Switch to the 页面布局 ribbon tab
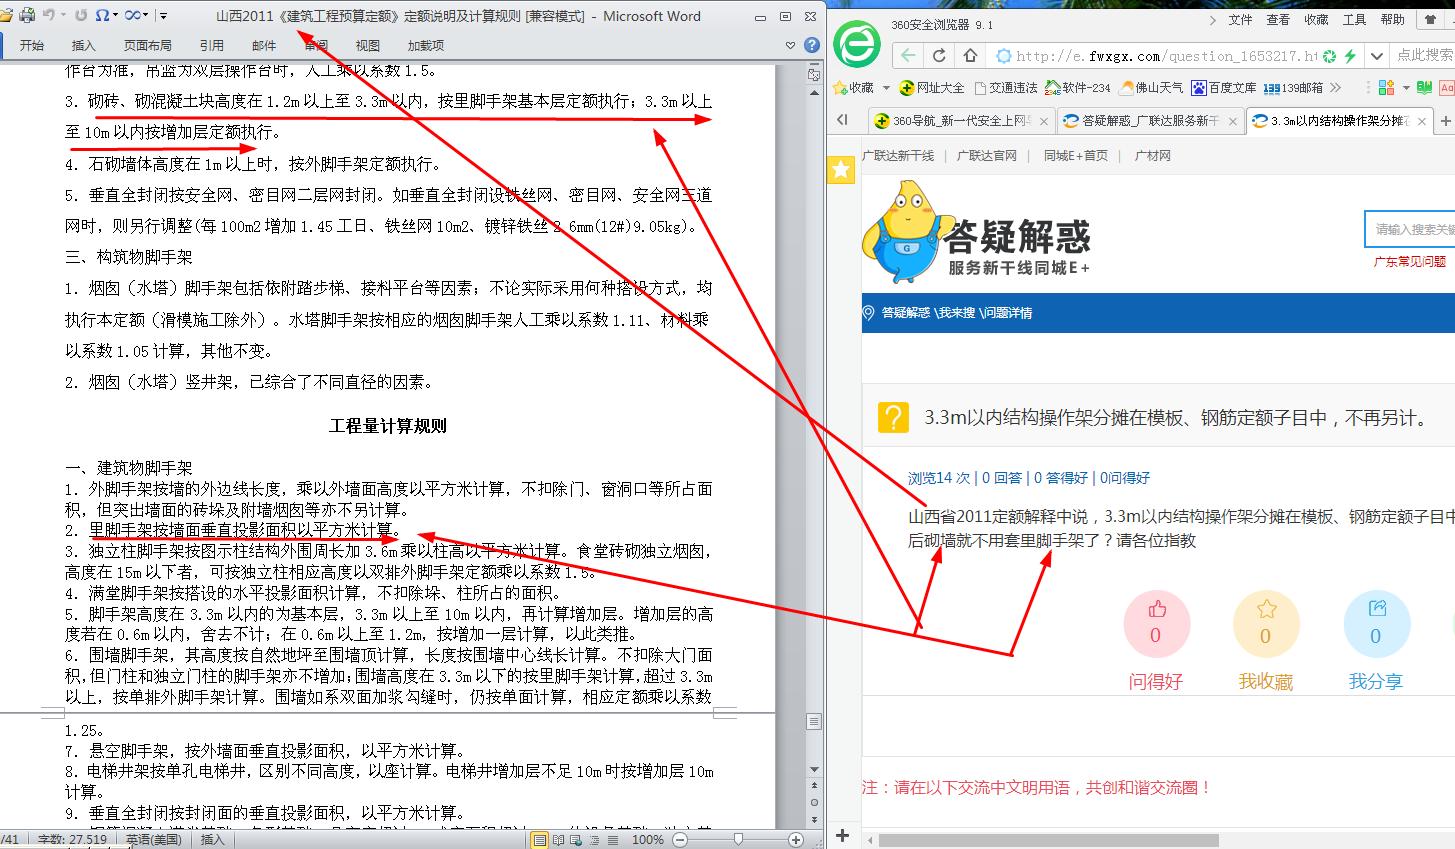Viewport: 1455px width, 849px height. [x=148, y=45]
